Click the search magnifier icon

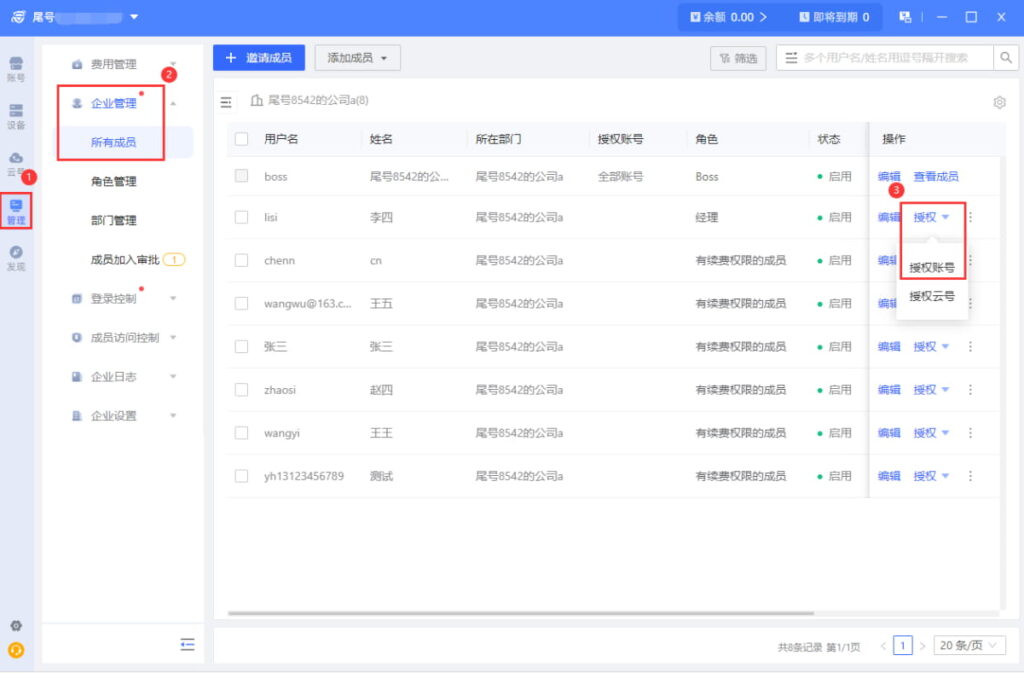[x=1005, y=57]
